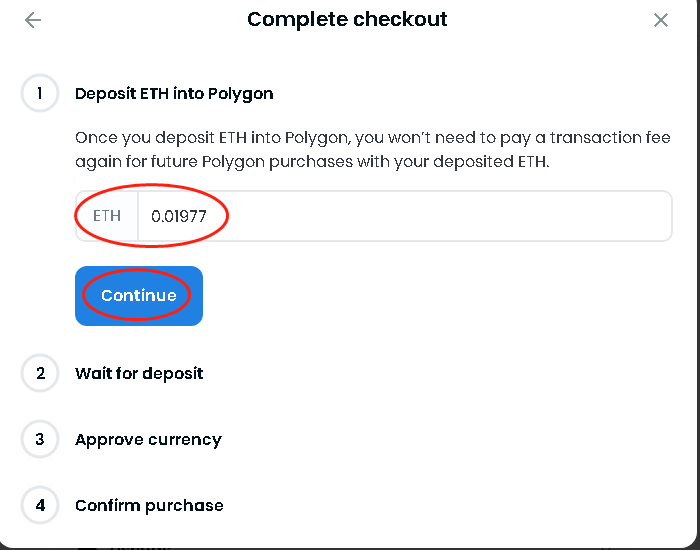Select the step 4 number circle

(40, 506)
